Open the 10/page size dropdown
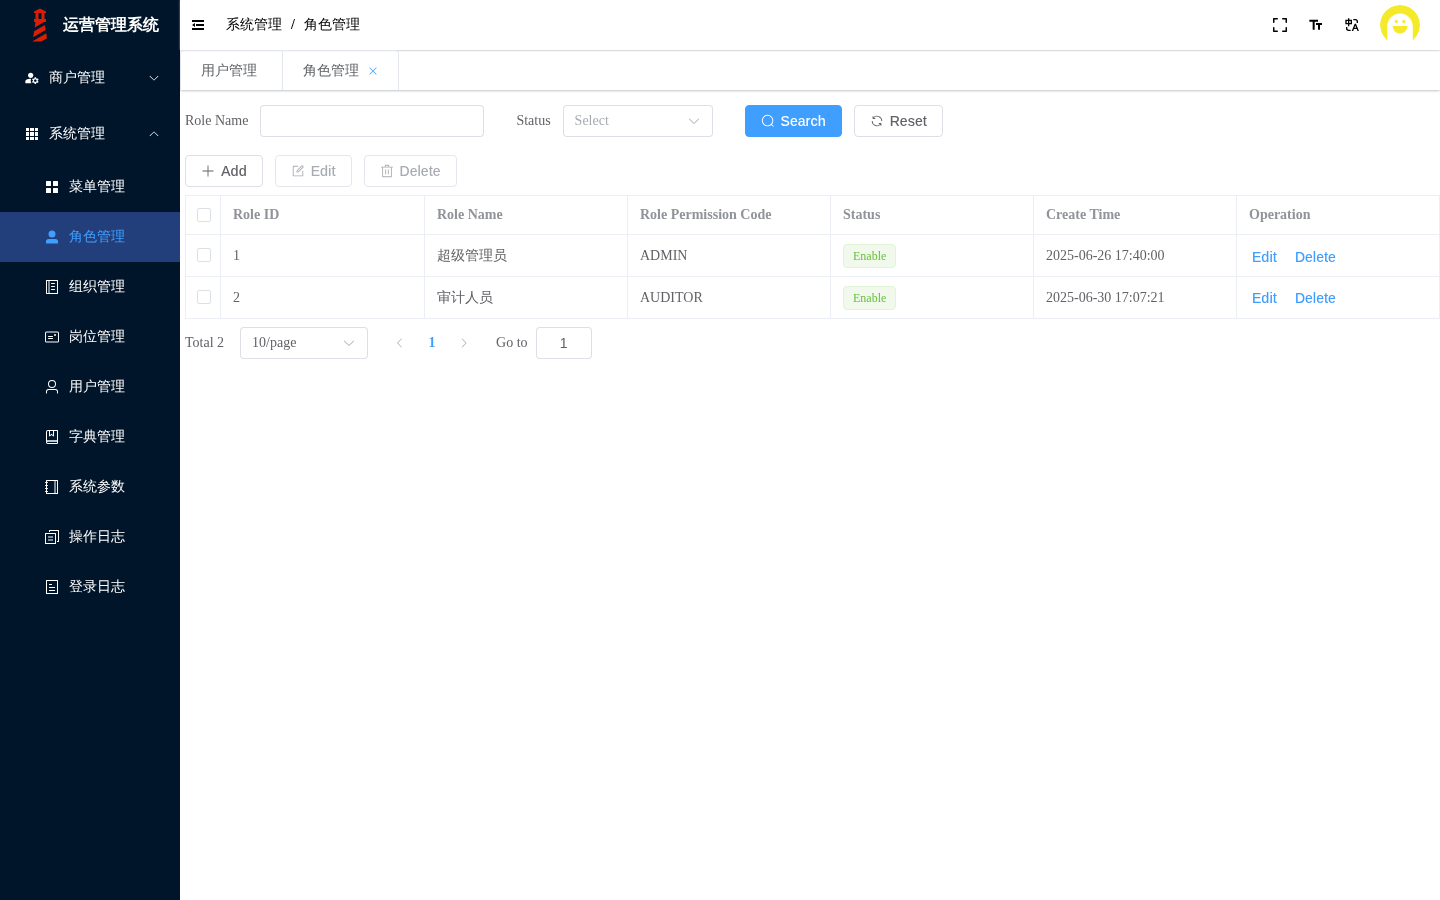Image resolution: width=1440 pixels, height=900 pixels. pos(304,343)
